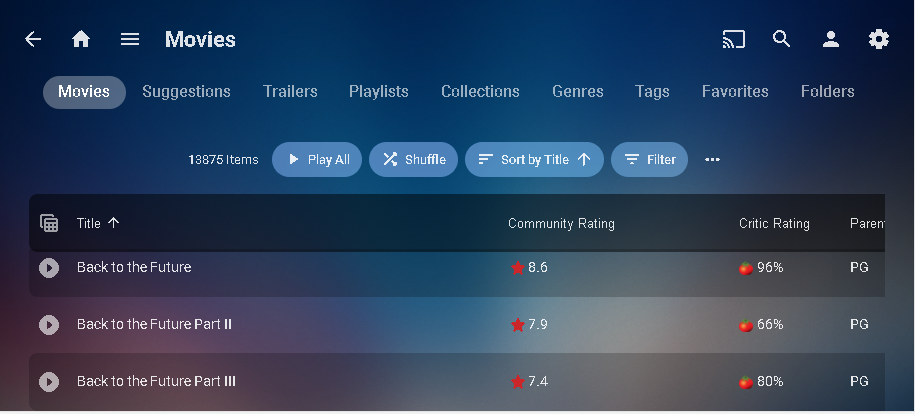Open the Sort by Title dropdown
Image resolution: width=915 pixels, height=414 pixels.
[534, 159]
